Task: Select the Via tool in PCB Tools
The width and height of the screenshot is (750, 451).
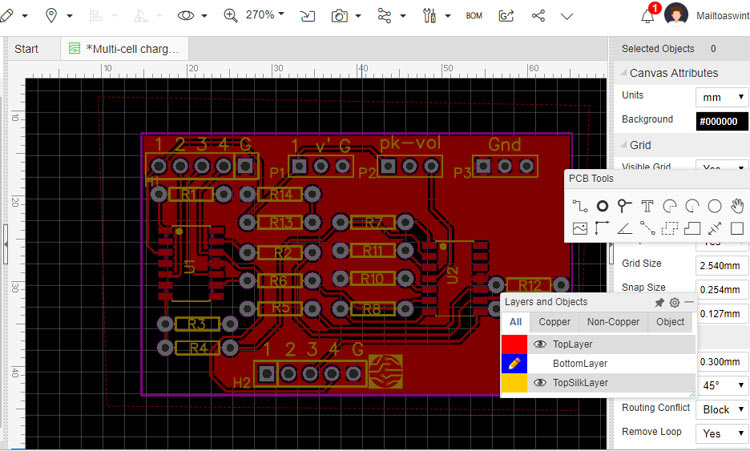Action: 624,206
